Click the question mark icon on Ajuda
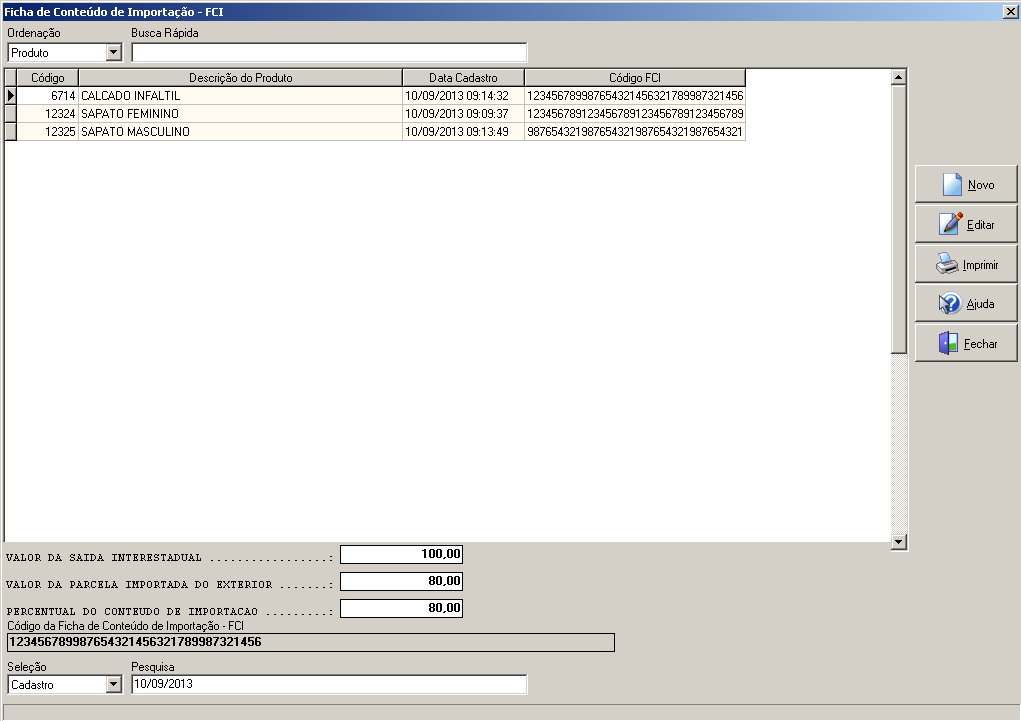Image resolution: width=1021 pixels, height=721 pixels. (x=950, y=304)
